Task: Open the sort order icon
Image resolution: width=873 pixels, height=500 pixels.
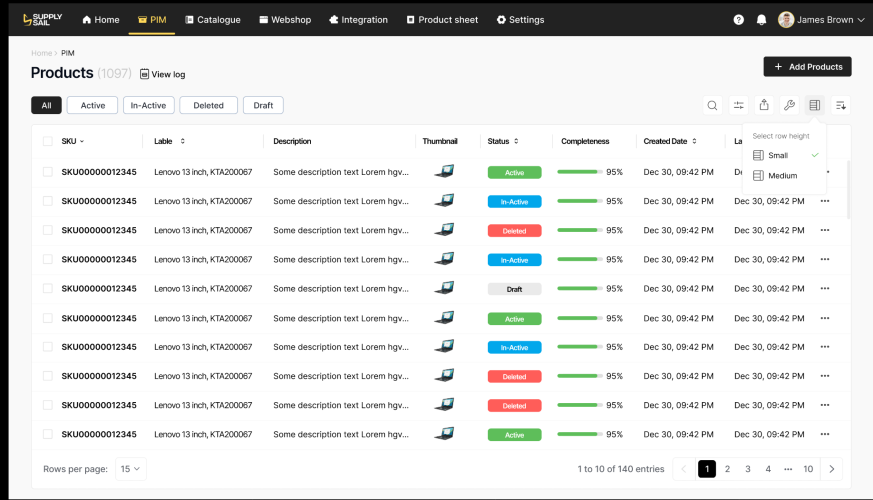Action: click(x=841, y=105)
